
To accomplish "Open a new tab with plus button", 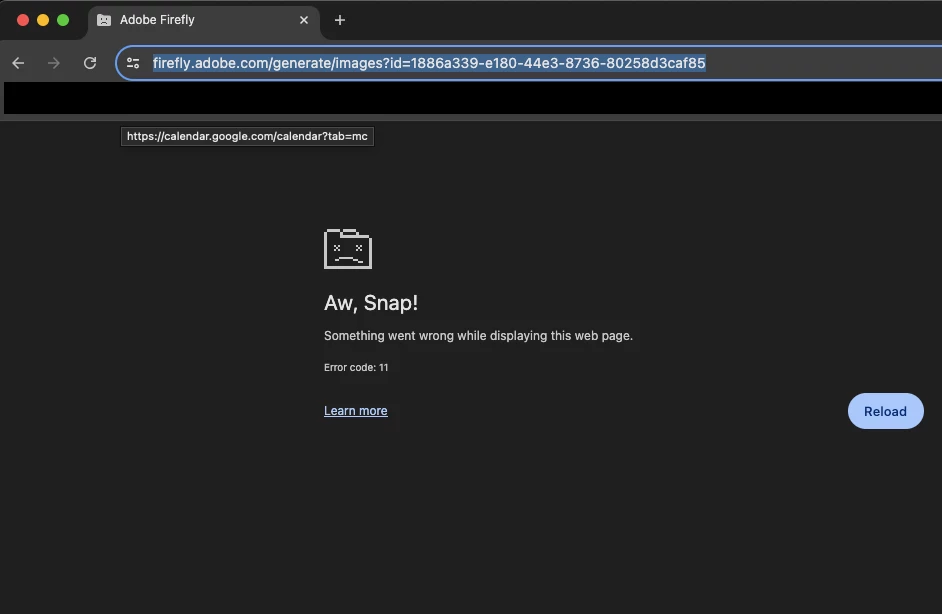I will point(339,20).
